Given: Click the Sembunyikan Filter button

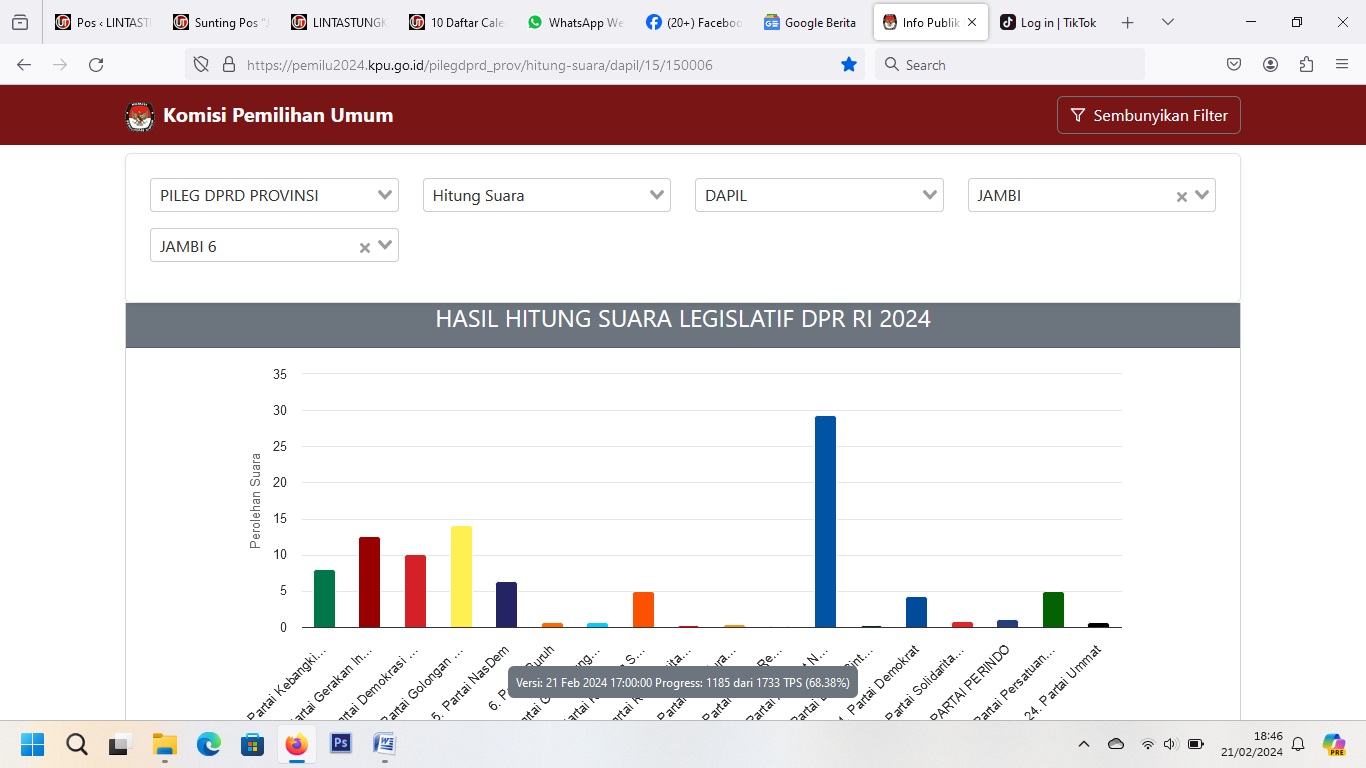Looking at the screenshot, I should tap(1148, 116).
